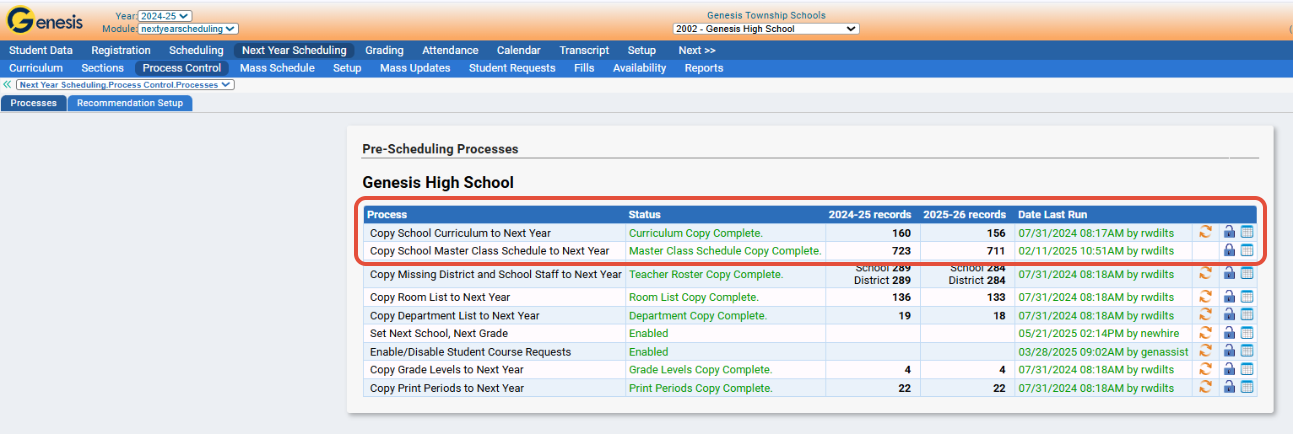
Task: Click the lock icon for Copy Missing District Staff row
Action: 1229,274
